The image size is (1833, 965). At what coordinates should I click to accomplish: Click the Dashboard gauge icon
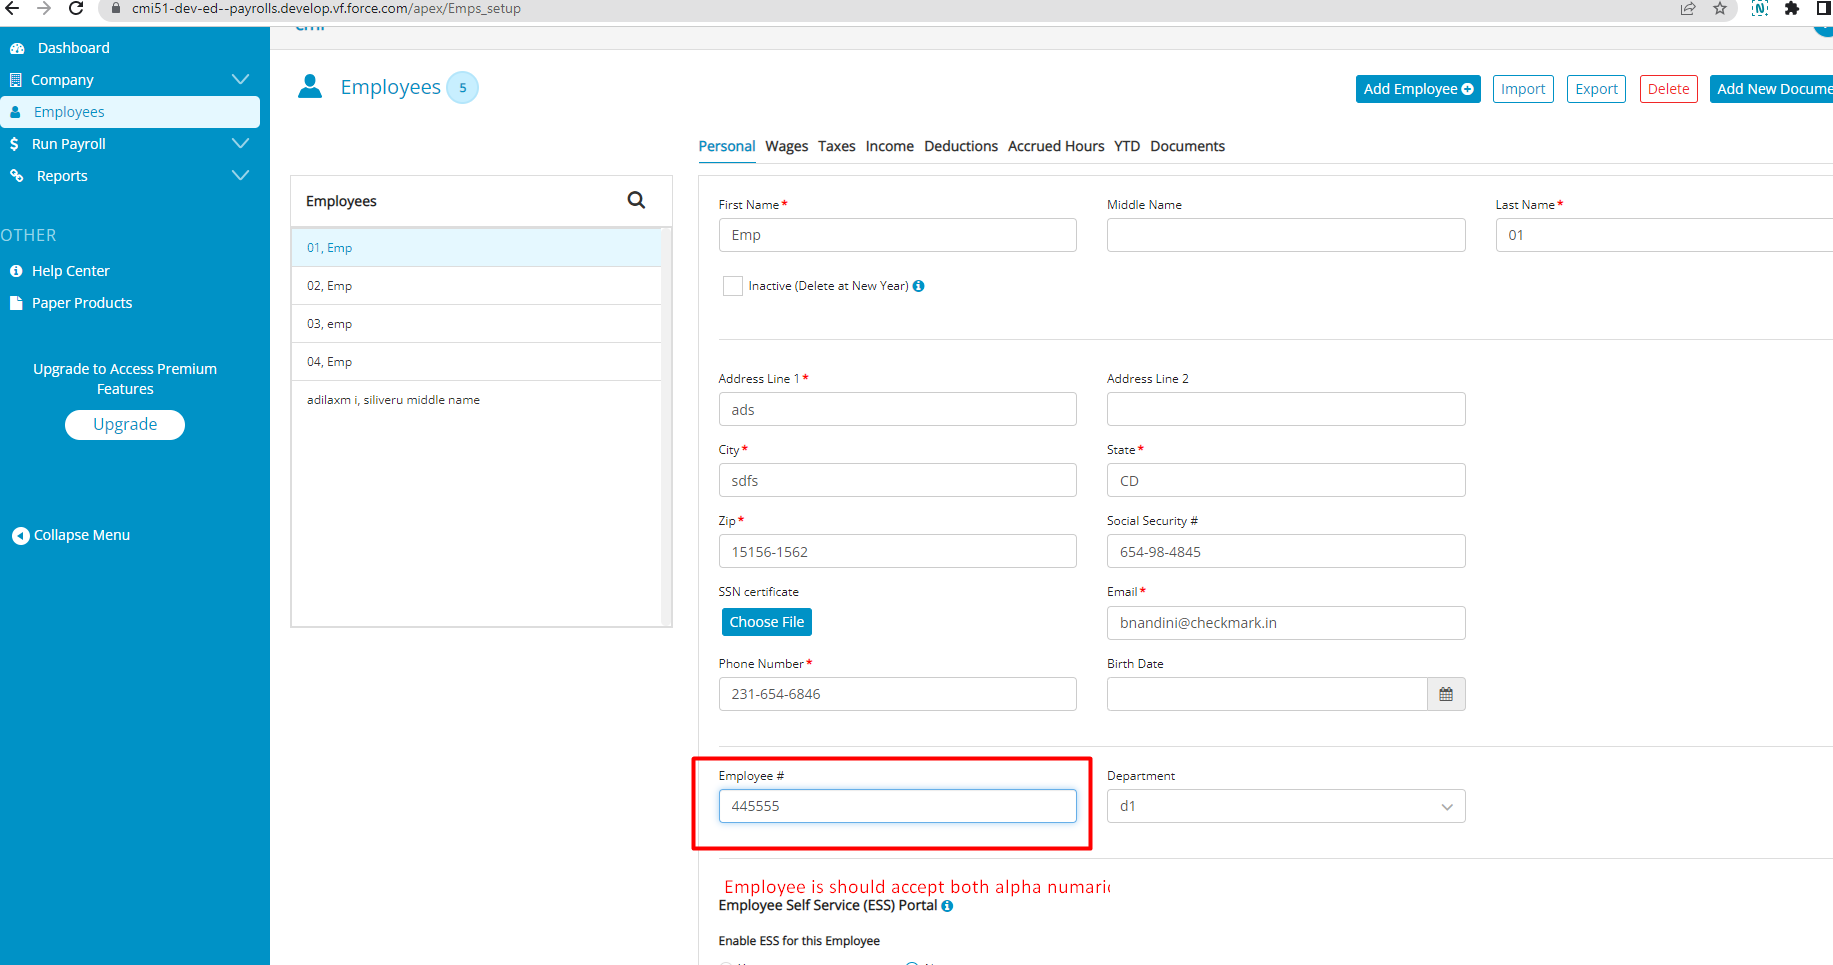[x=17, y=48]
